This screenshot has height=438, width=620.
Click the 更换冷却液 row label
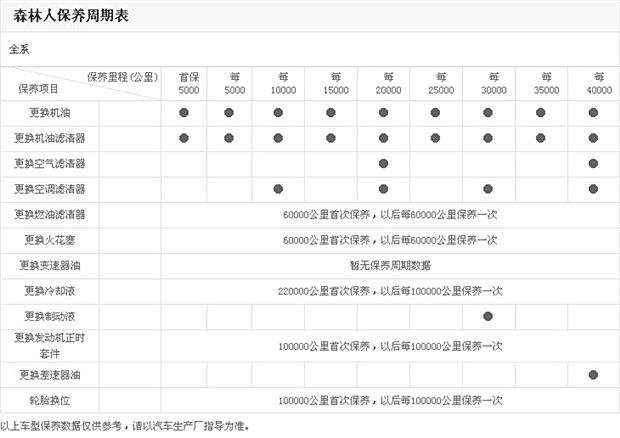click(x=50, y=291)
